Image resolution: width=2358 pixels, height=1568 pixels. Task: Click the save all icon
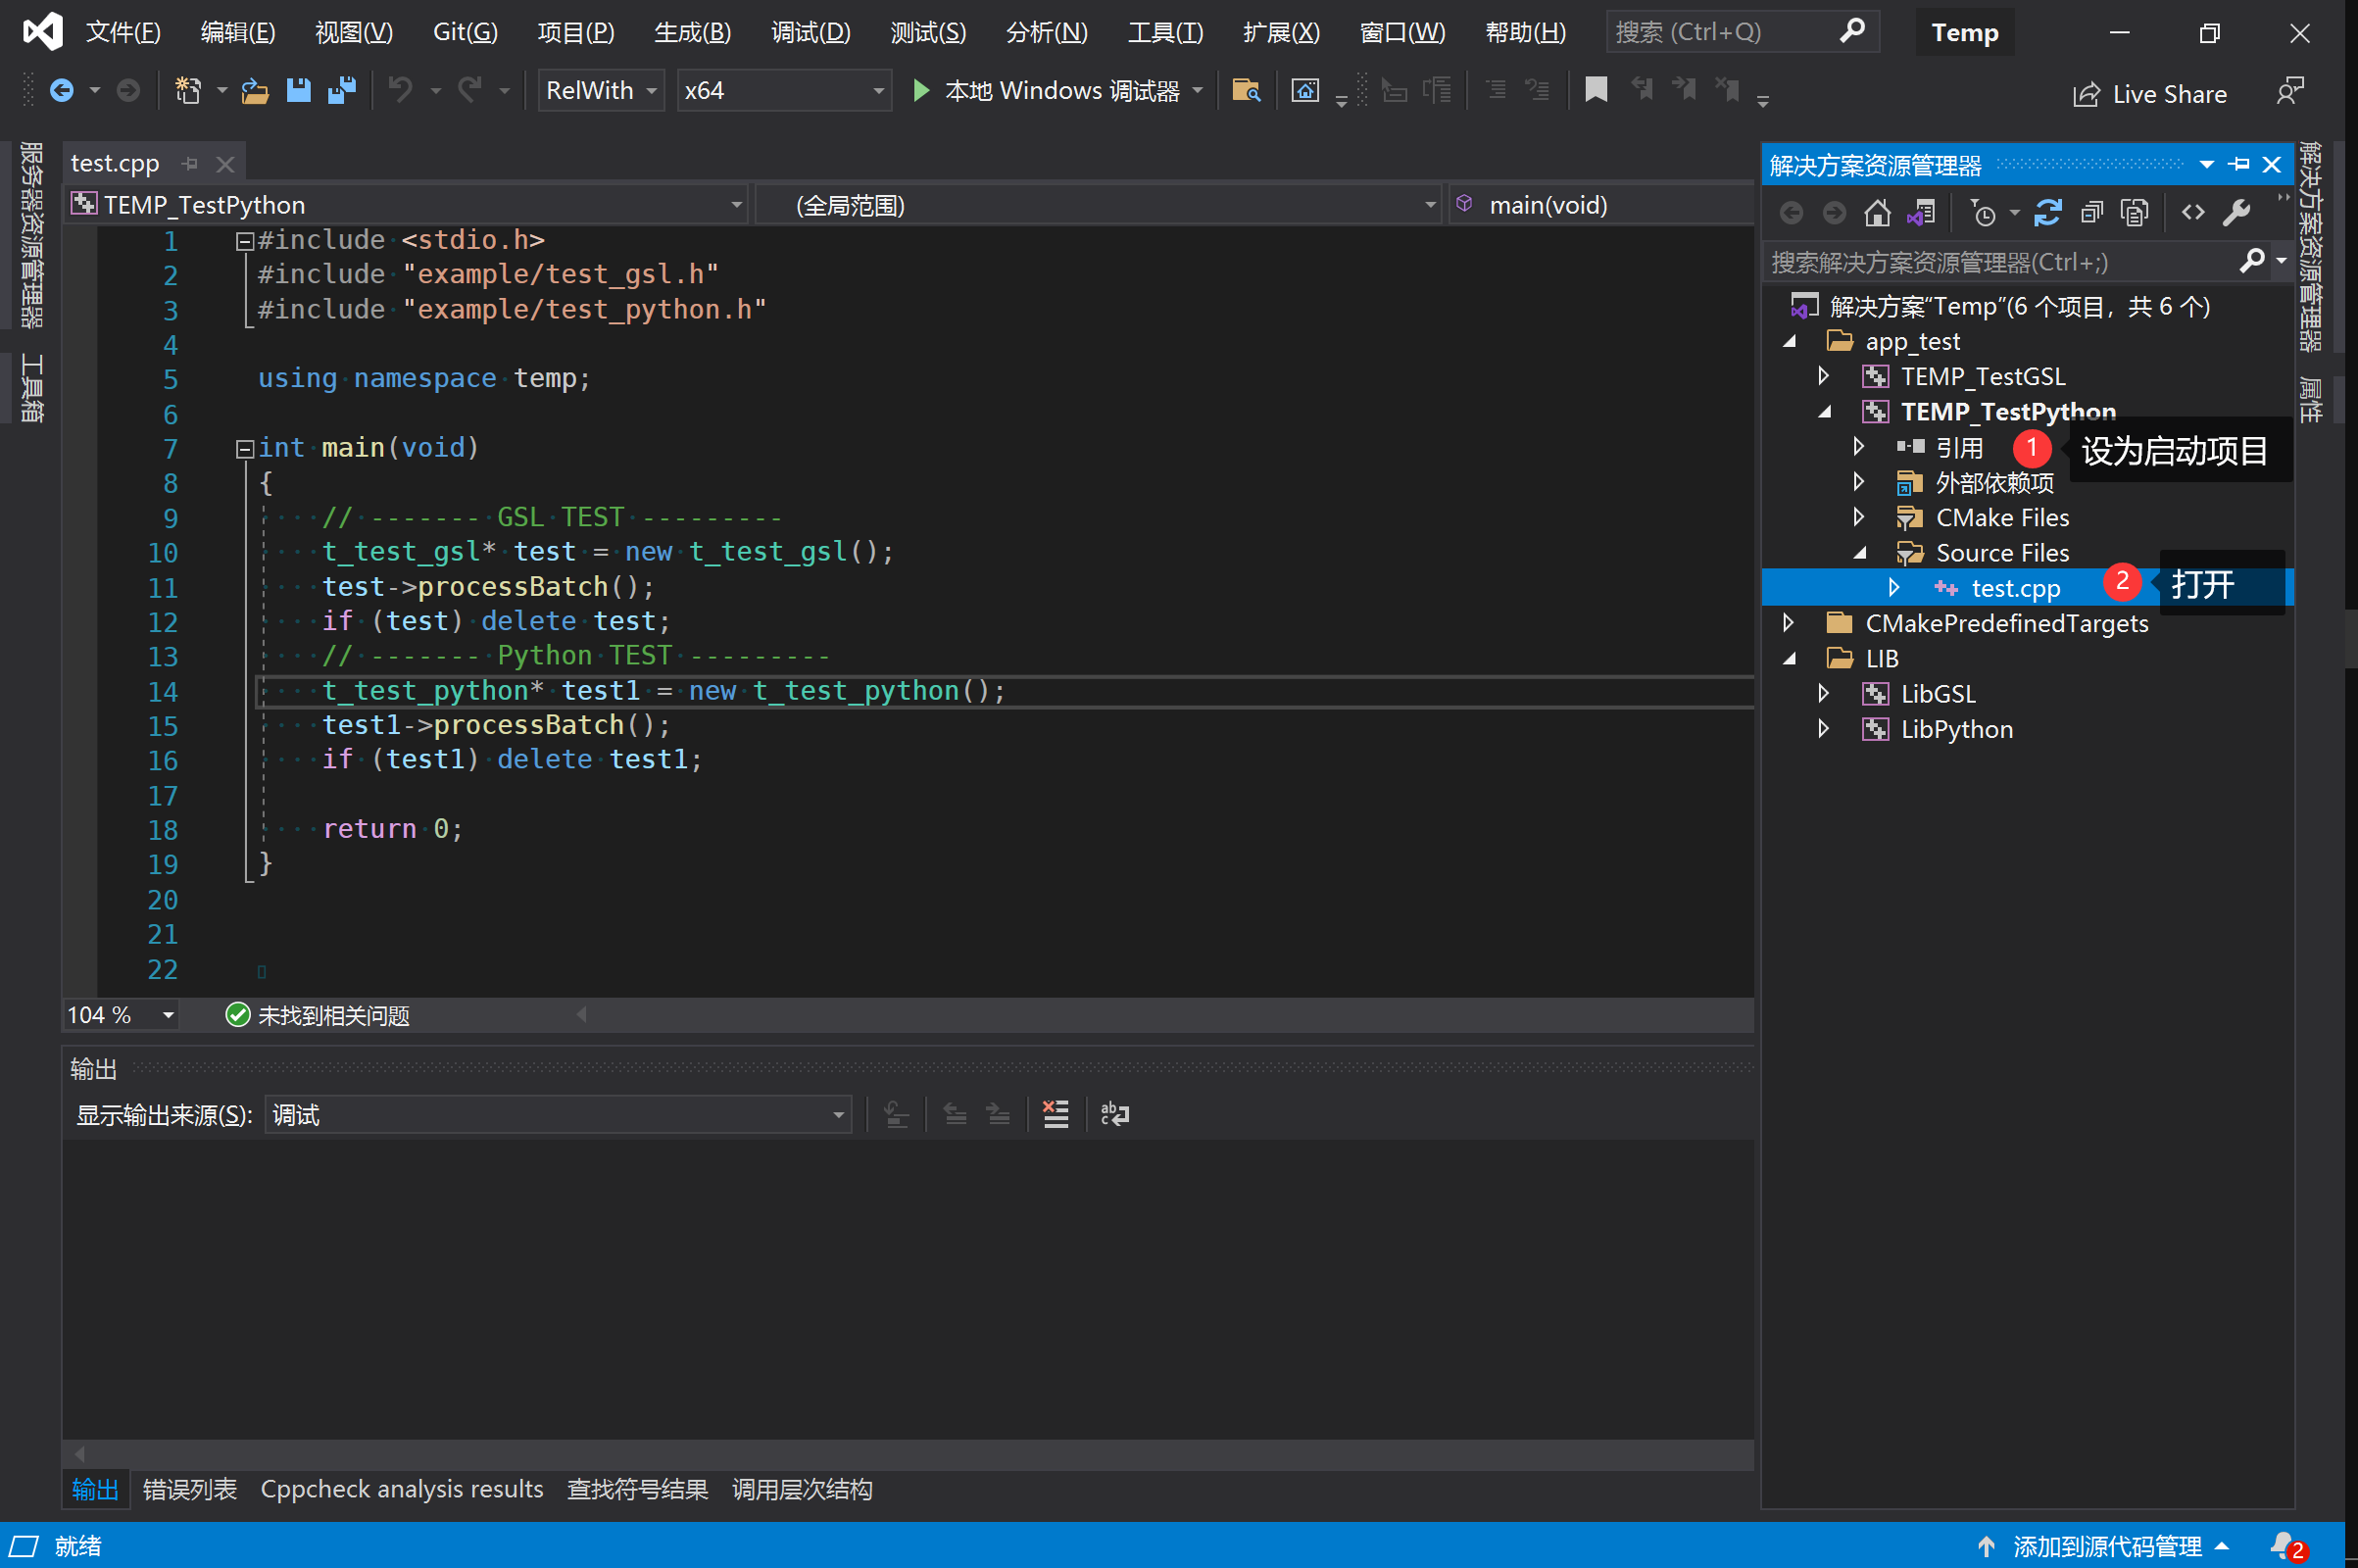342,91
